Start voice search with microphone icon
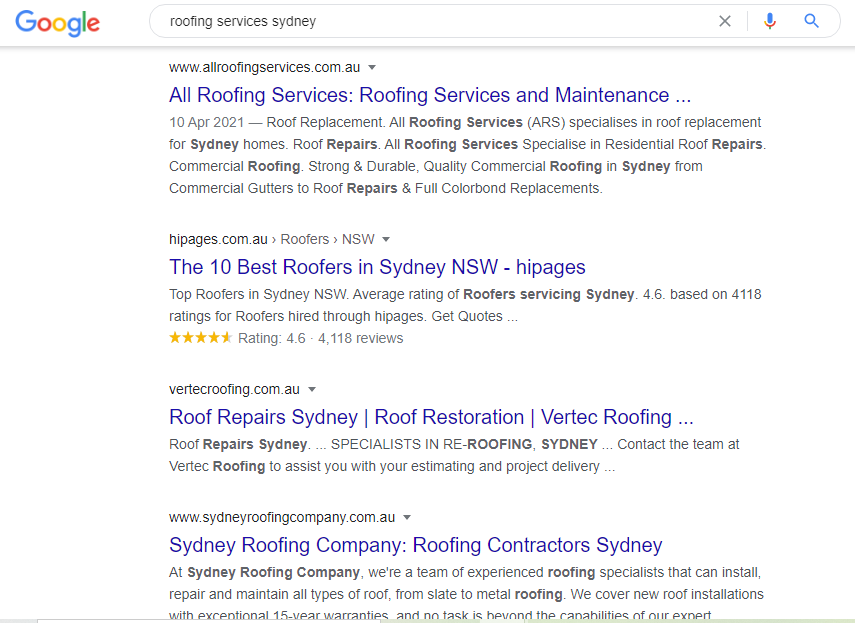Screen dimensions: 855x623 coord(769,21)
